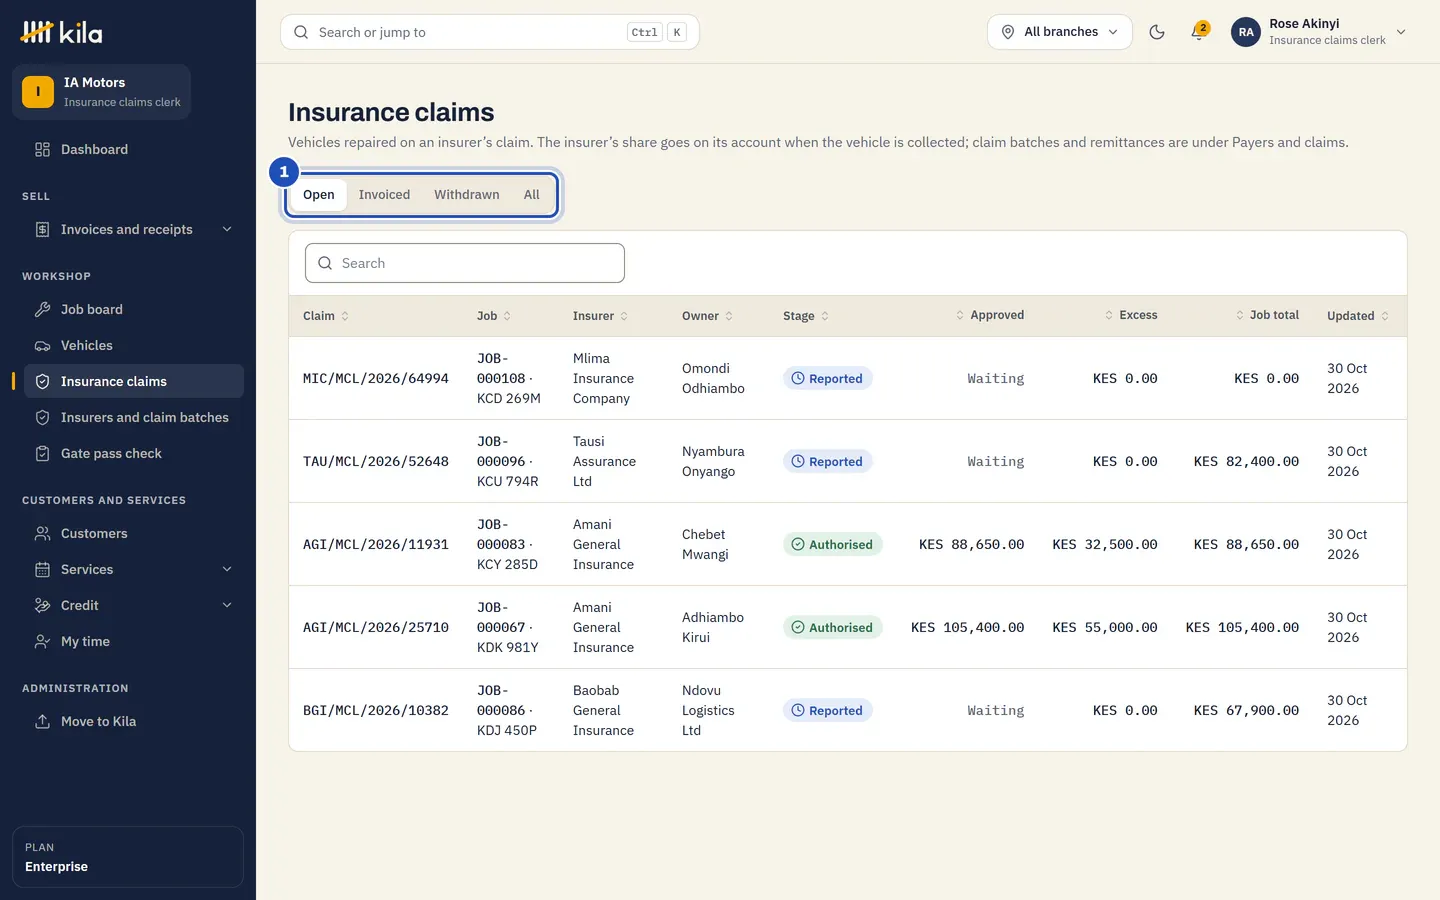This screenshot has width=1440, height=900.
Task: Open claim AGI/MCL/2026/25710
Action: (376, 628)
